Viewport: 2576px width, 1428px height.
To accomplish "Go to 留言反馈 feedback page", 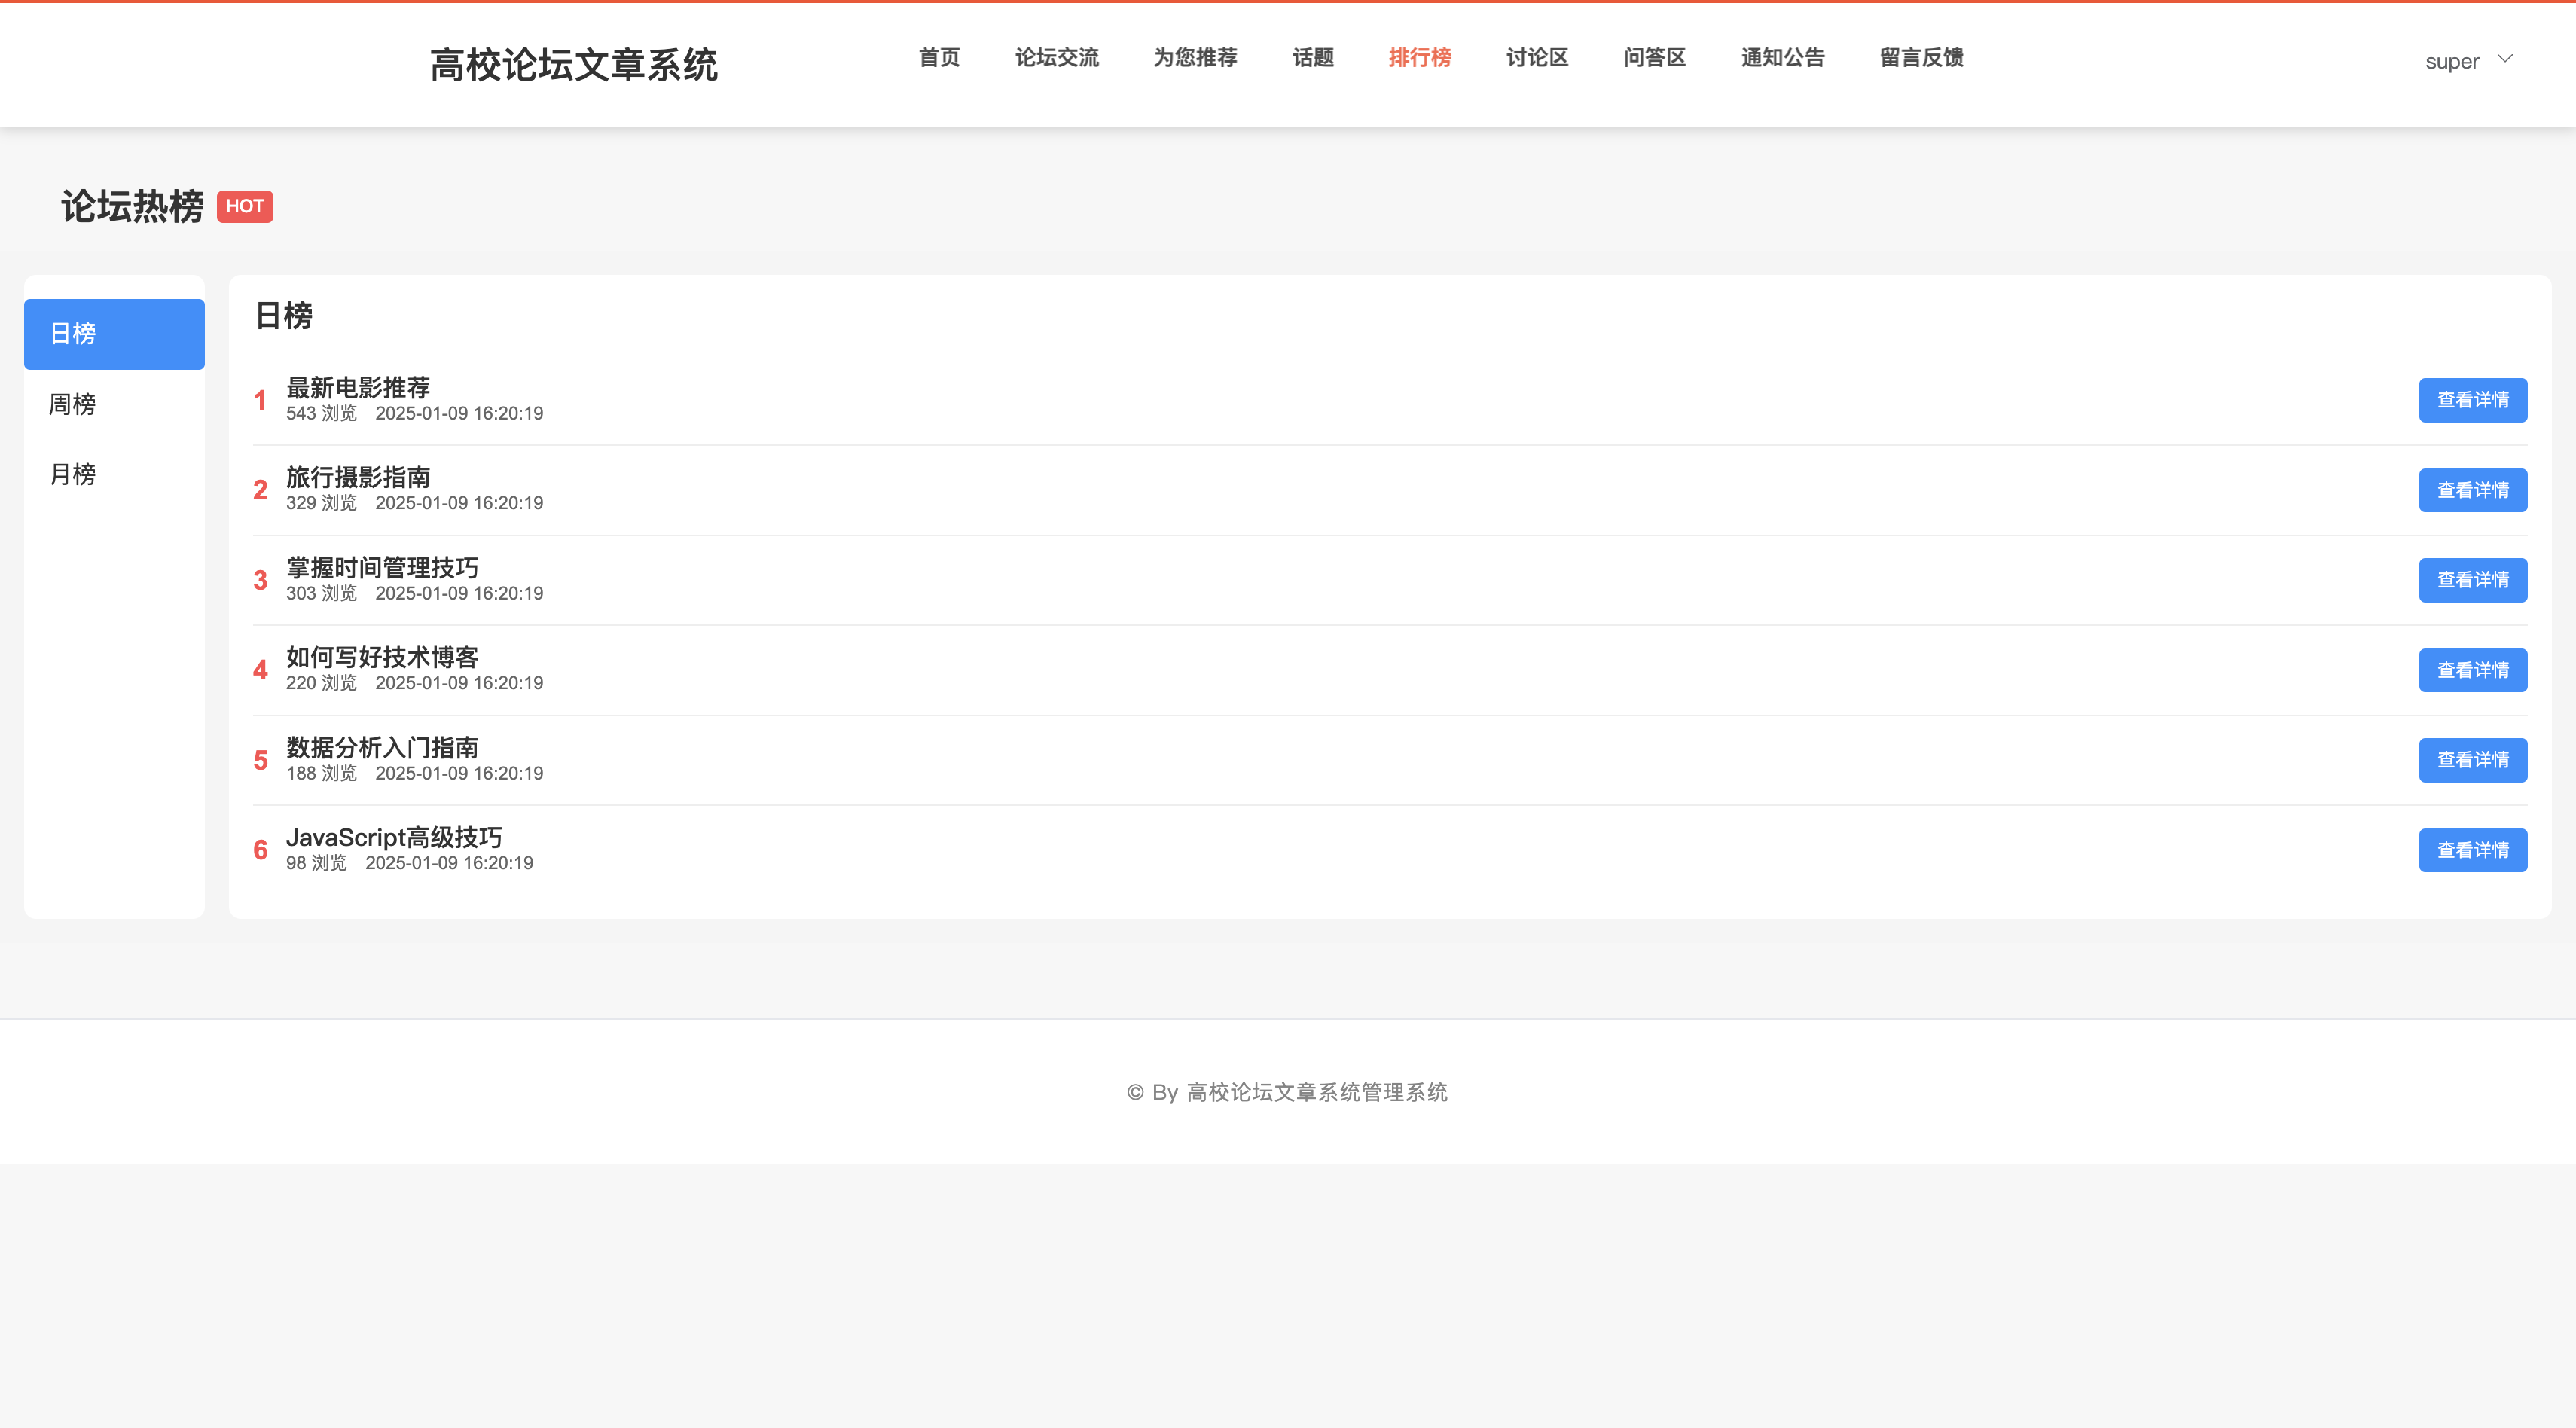I will click(x=1919, y=58).
